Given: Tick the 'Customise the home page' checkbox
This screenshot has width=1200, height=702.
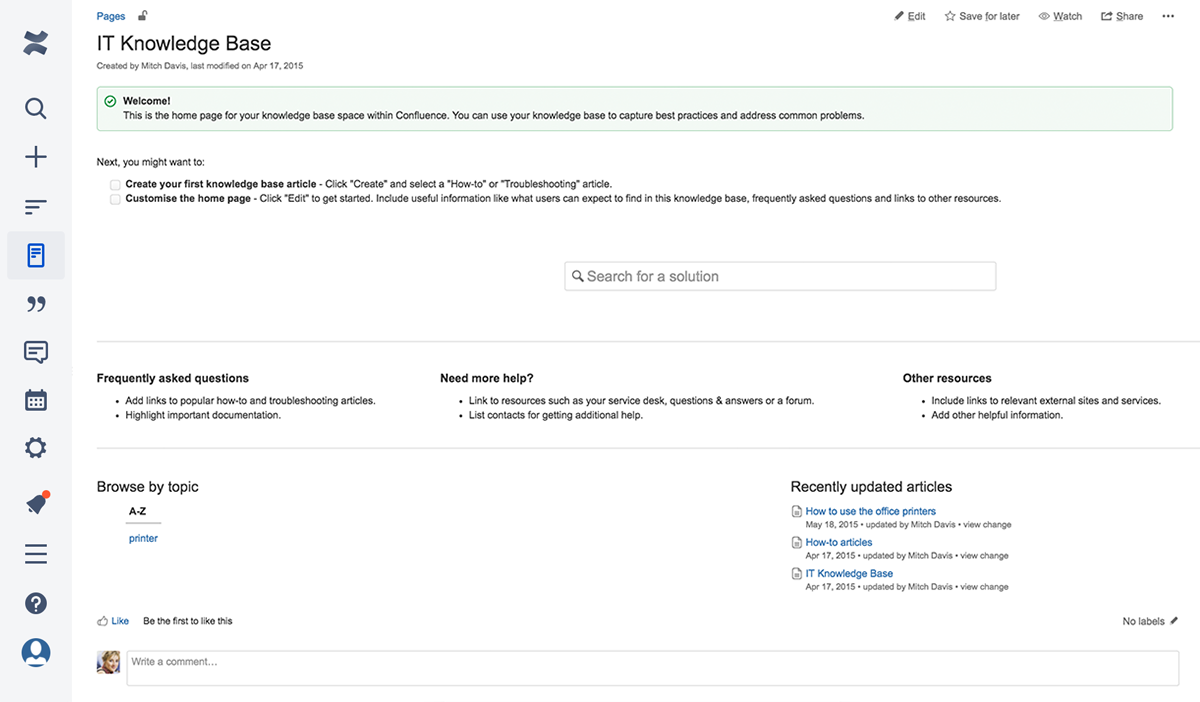Looking at the screenshot, I should [115, 199].
